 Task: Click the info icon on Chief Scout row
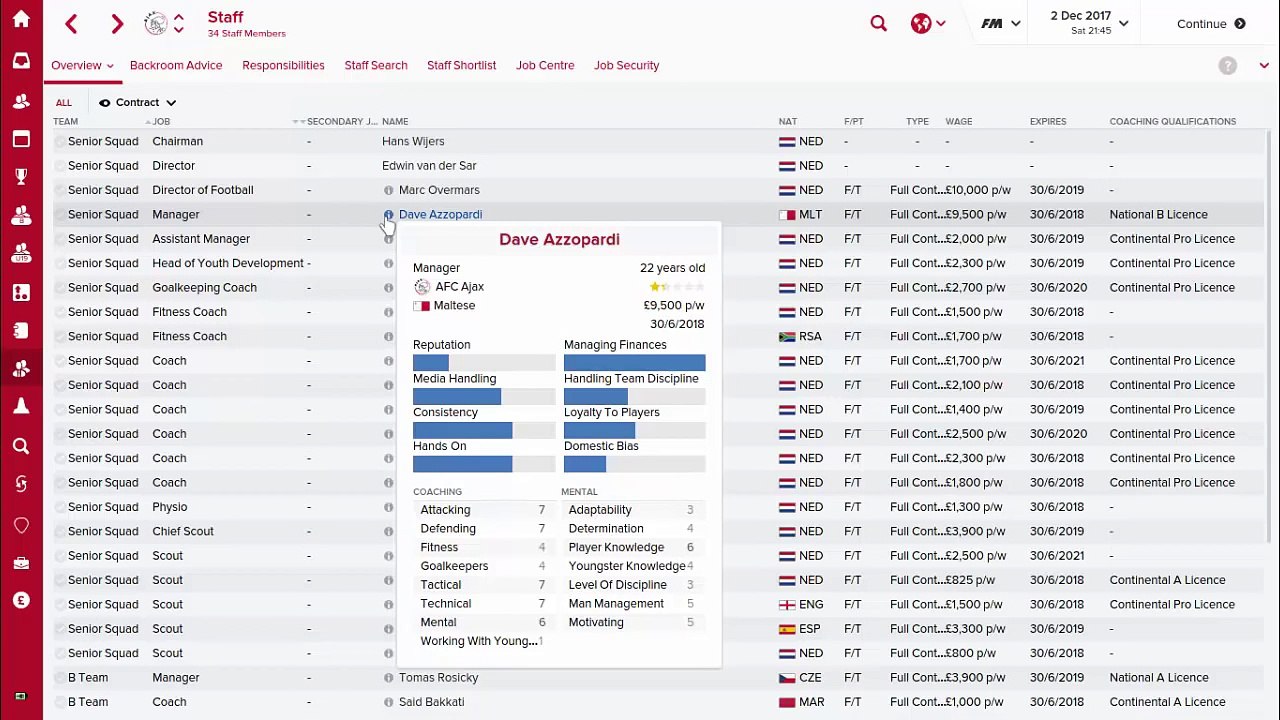click(x=388, y=531)
